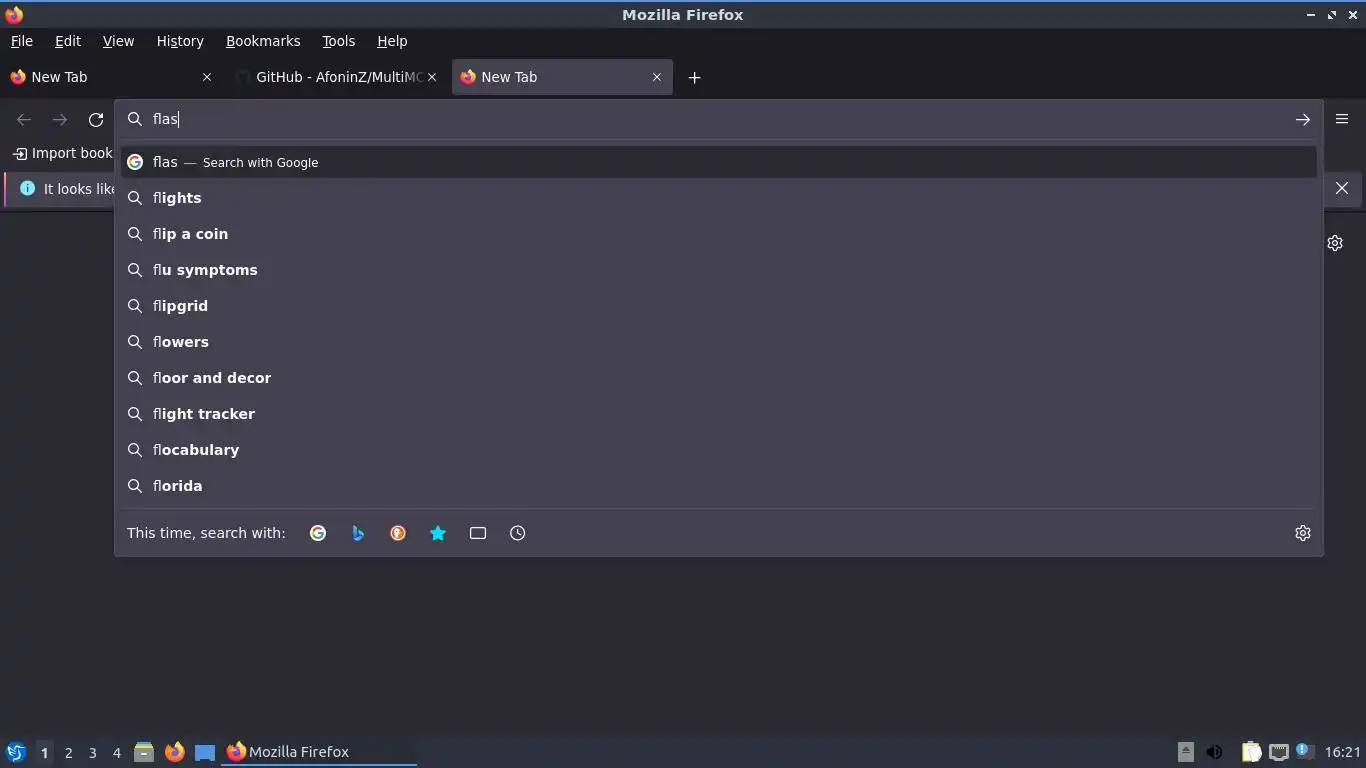The width and height of the screenshot is (1366, 768).
Task: Go back with the back arrow
Action: pyautogui.click(x=24, y=120)
